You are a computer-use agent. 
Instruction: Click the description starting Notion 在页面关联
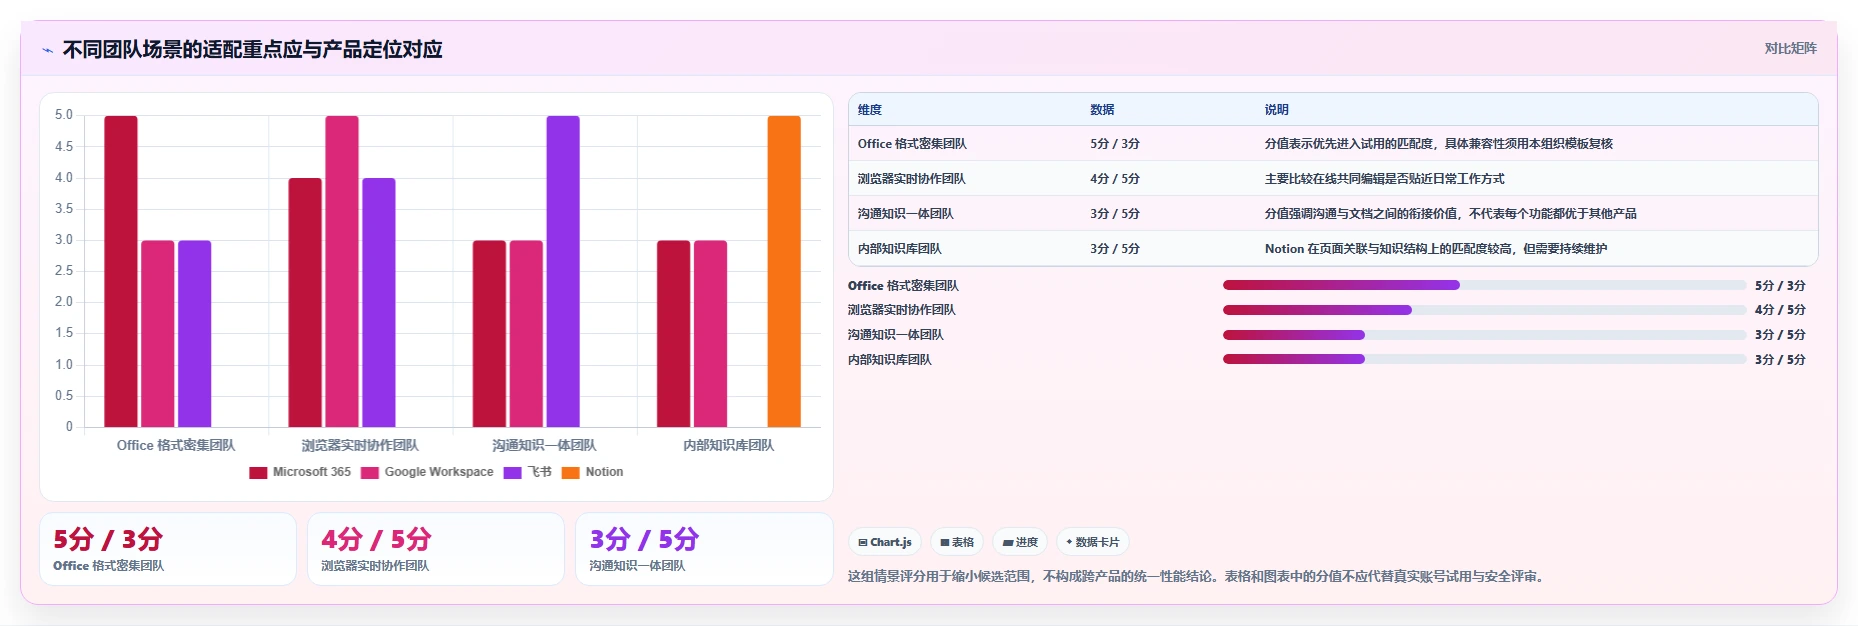pyautogui.click(x=1435, y=249)
